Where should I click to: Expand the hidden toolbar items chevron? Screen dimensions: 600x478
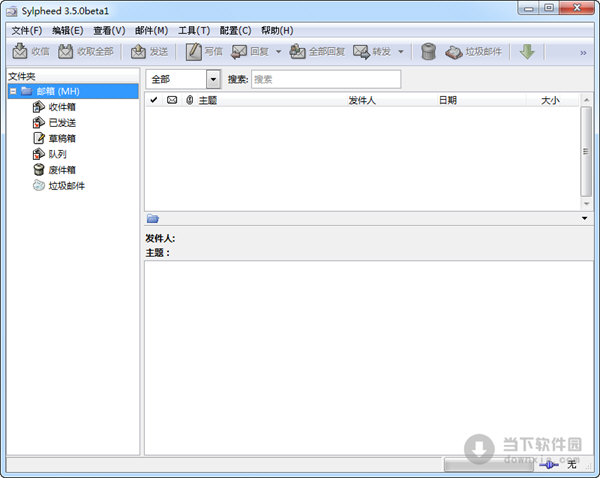pyautogui.click(x=583, y=53)
